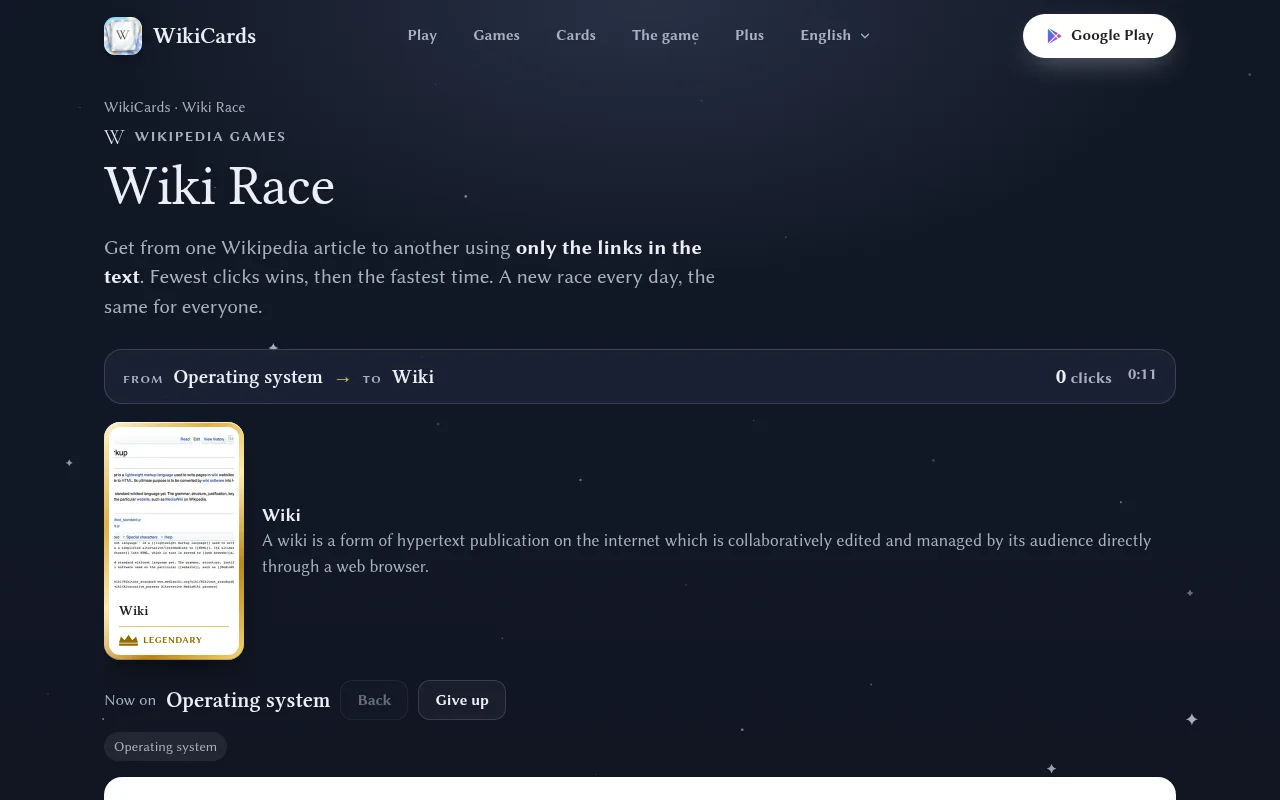1280x800 pixels.
Task: Click the Google Play button
Action: click(1099, 36)
